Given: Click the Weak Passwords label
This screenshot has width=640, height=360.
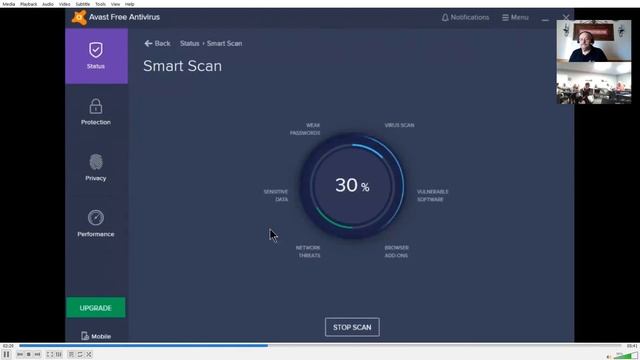Looking at the screenshot, I should point(305,129).
